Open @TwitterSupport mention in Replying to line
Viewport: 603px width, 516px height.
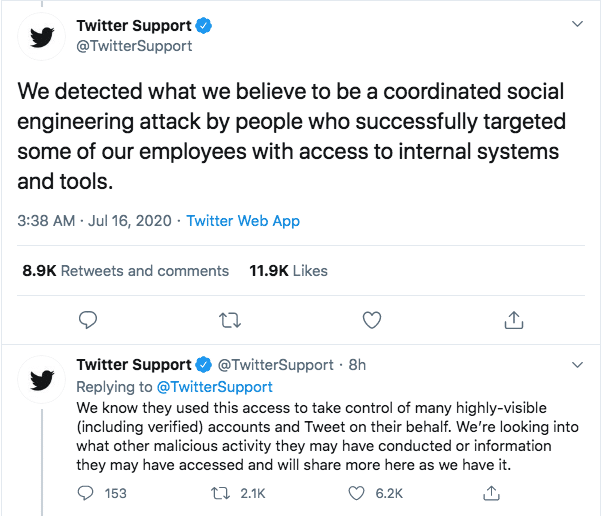pos(215,387)
